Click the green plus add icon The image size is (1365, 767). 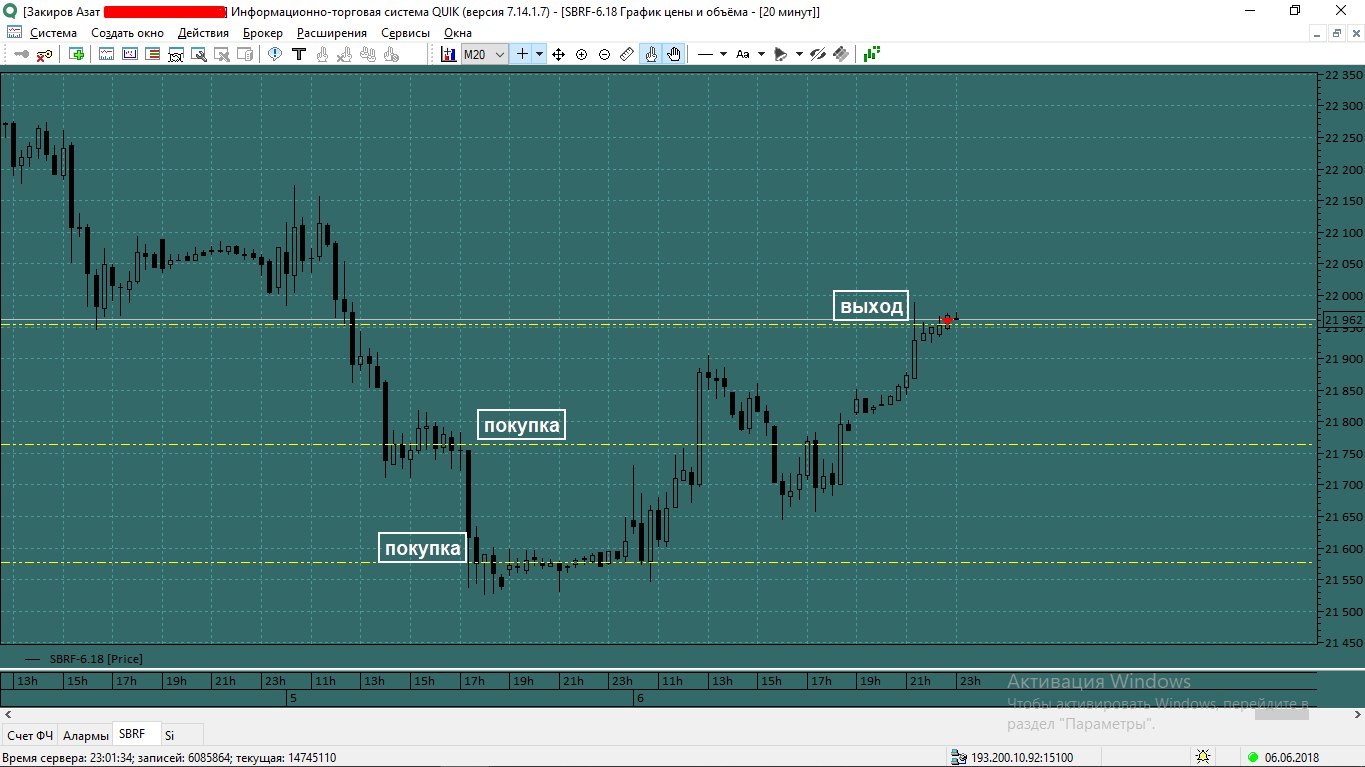tap(77, 54)
